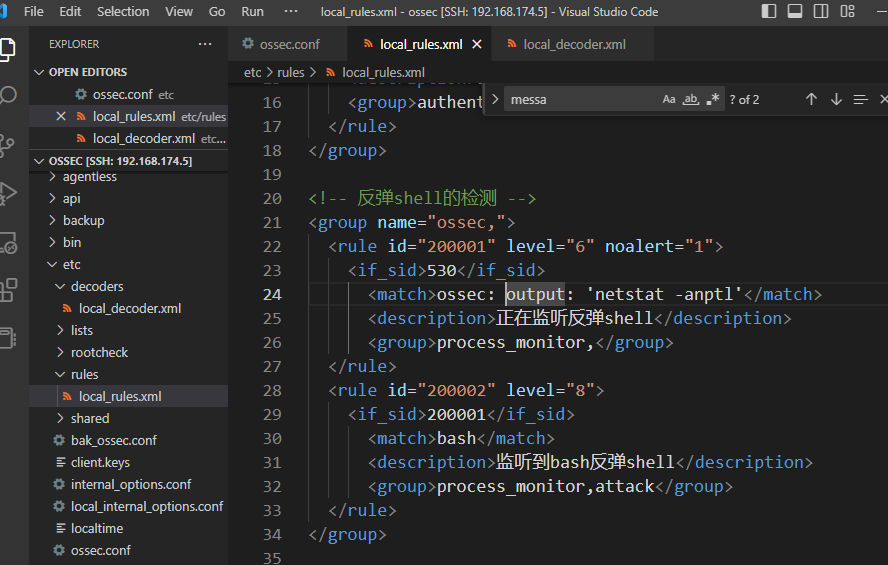The height and width of the screenshot is (565, 888).
Task: Click 'rules' breadcrumb segment
Action: click(291, 72)
